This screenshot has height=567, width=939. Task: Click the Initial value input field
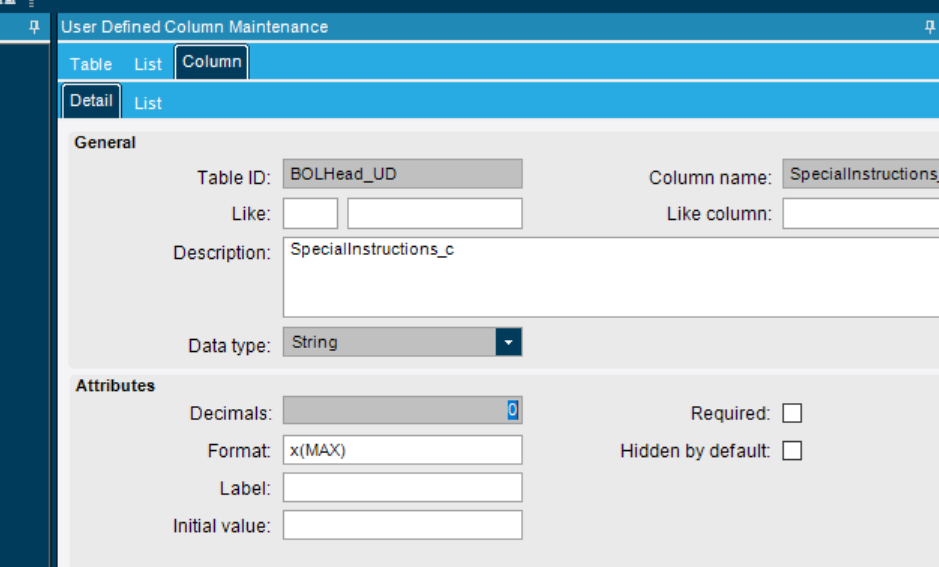click(402, 525)
